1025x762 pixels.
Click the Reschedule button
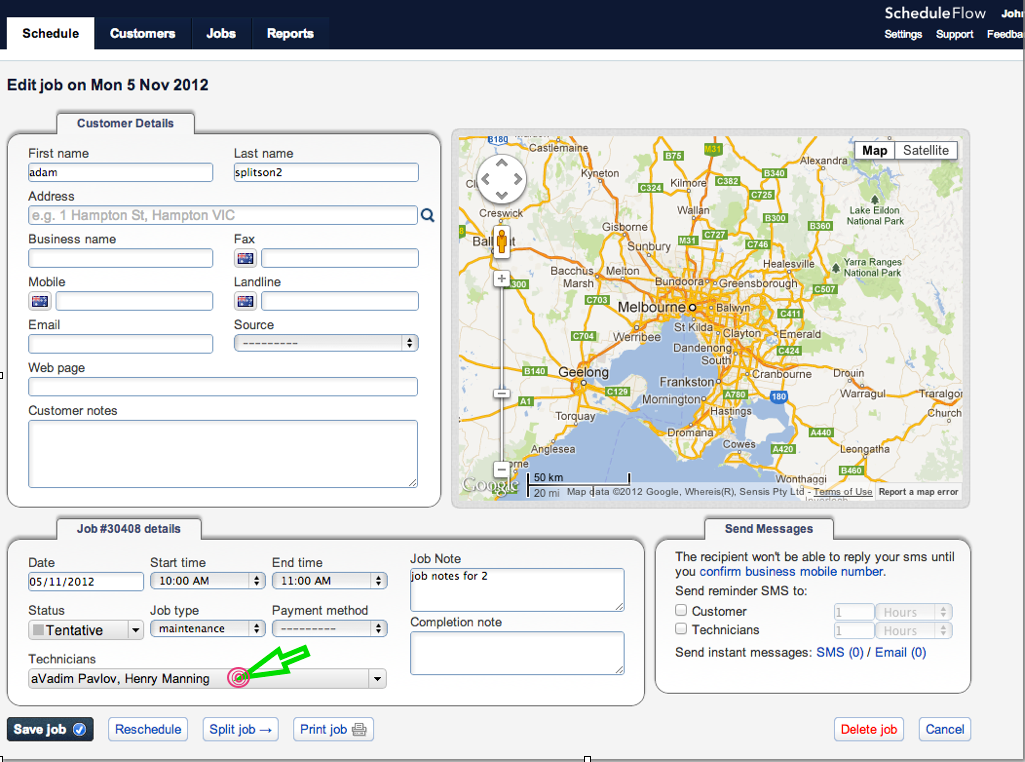[x=148, y=729]
